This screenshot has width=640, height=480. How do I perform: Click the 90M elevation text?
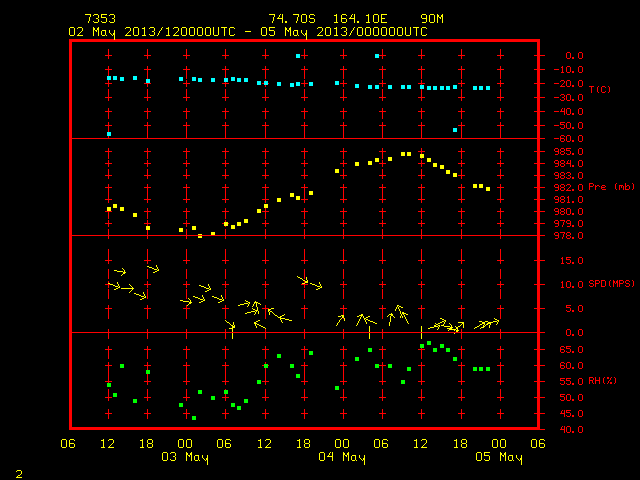tap(432, 19)
